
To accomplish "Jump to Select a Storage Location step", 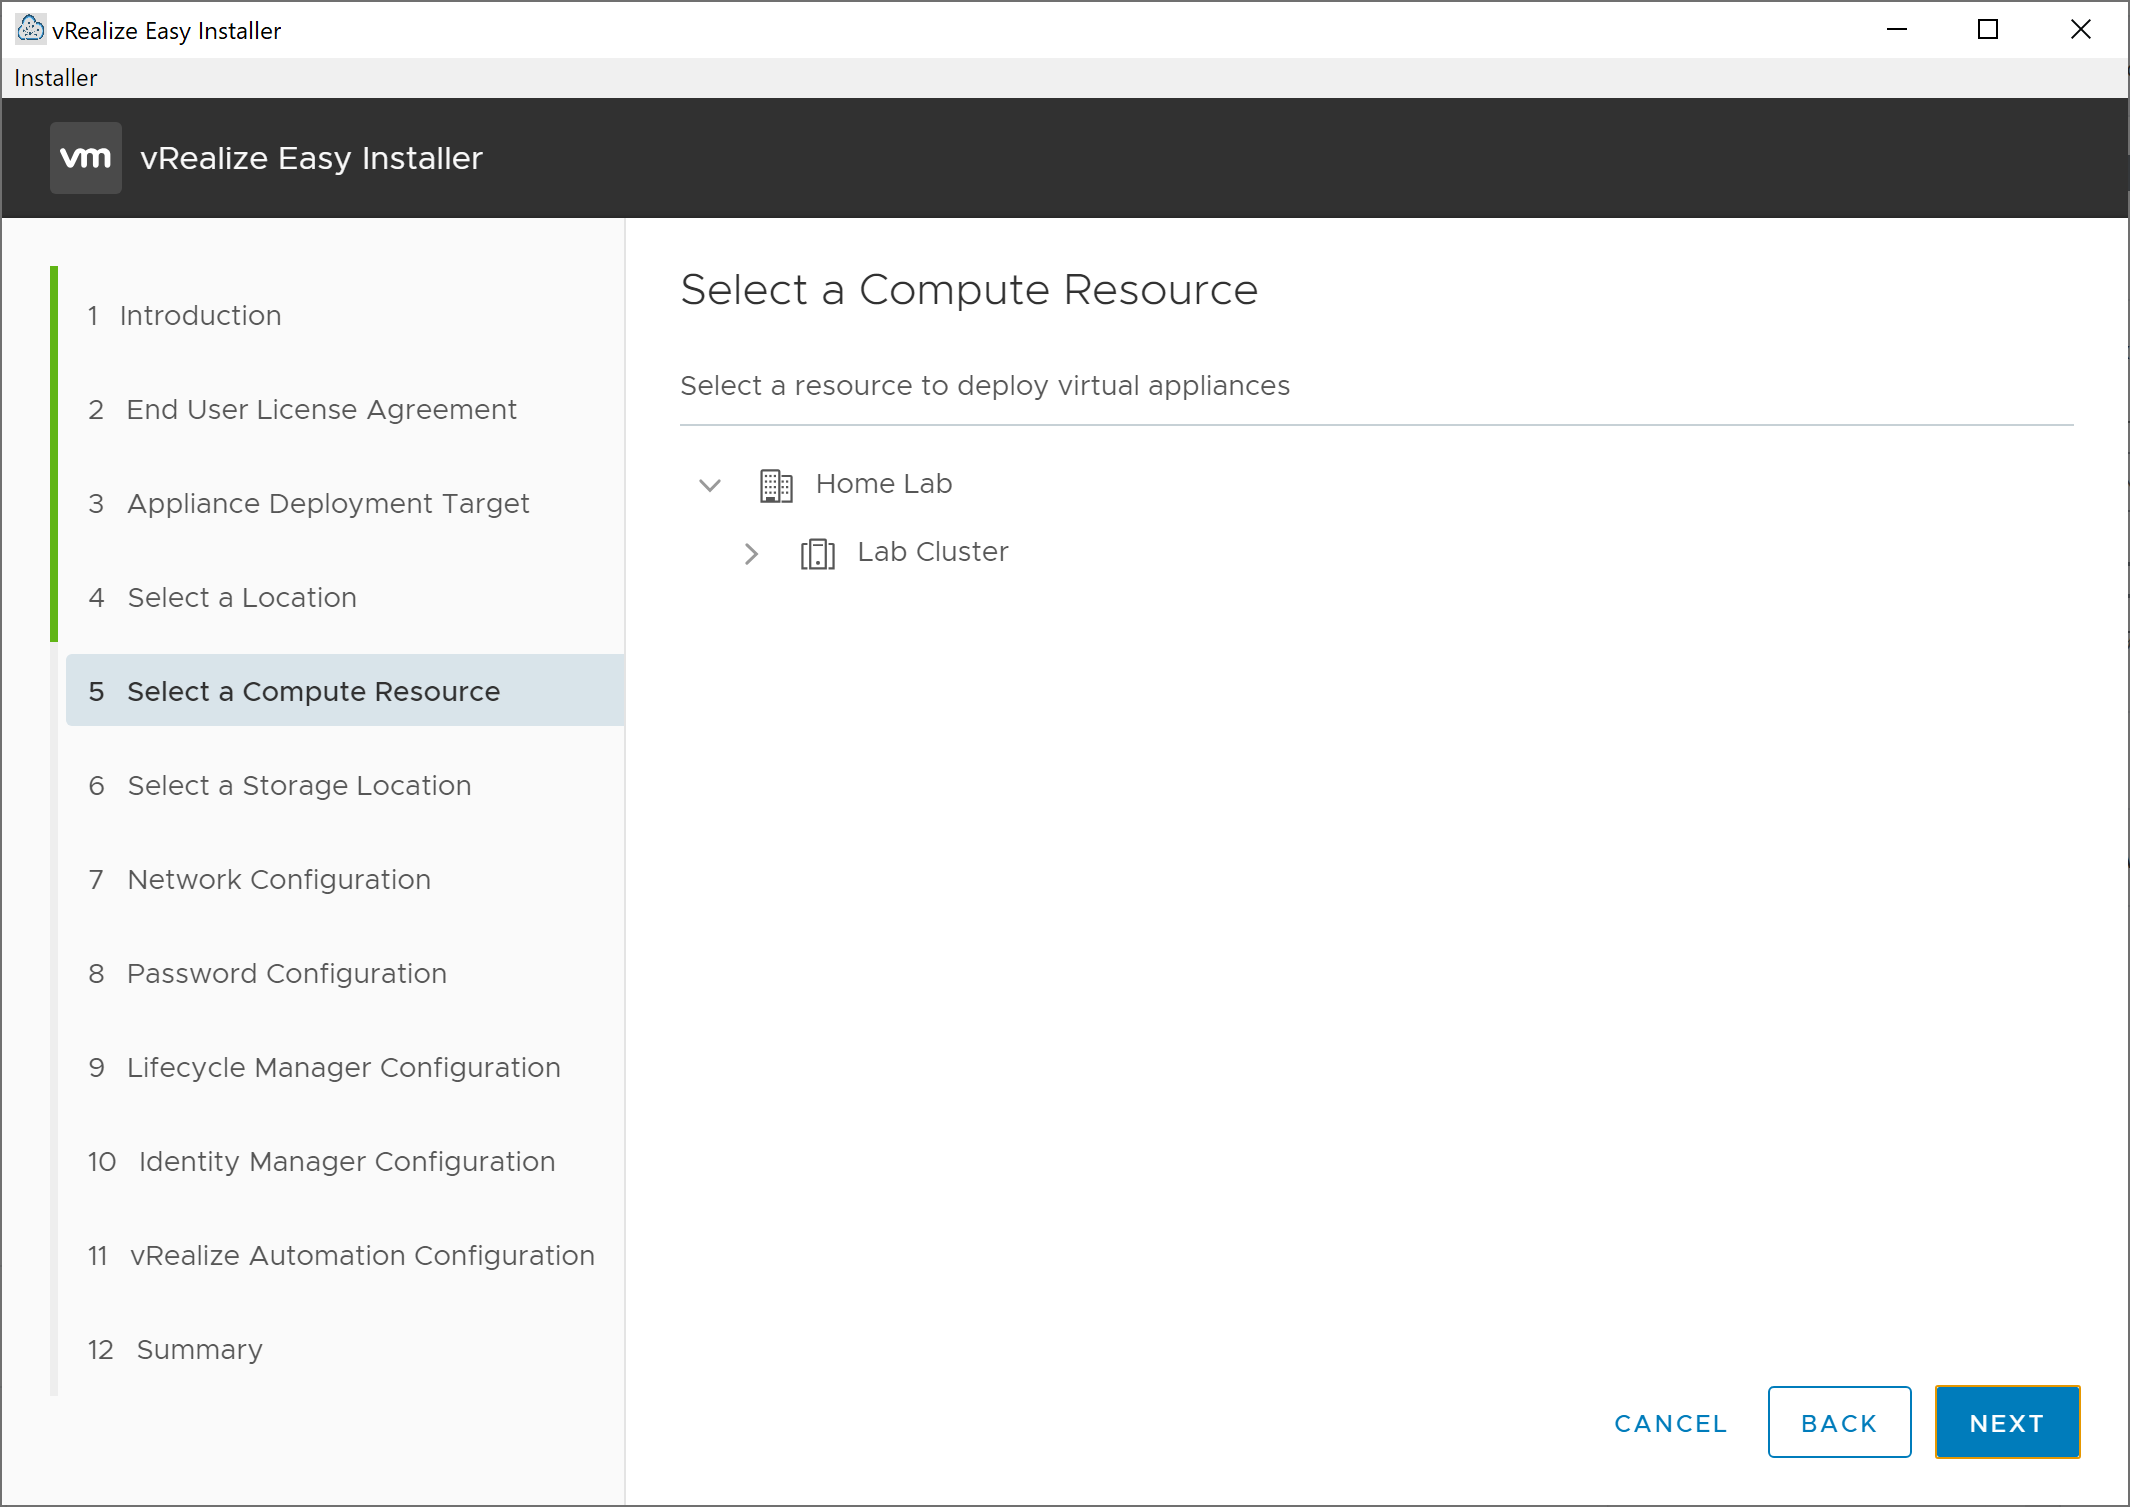I will point(298,786).
